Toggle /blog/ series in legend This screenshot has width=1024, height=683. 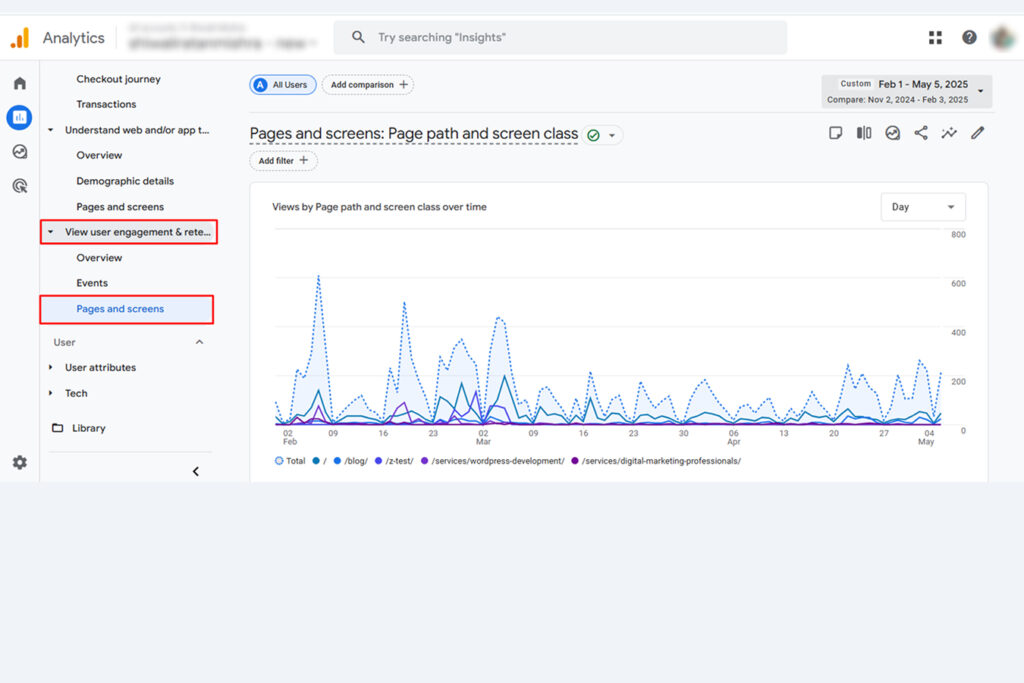tap(351, 461)
